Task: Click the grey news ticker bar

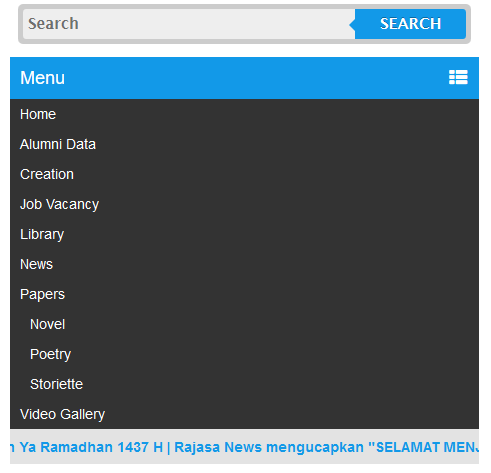Action: pyautogui.click(x=244, y=447)
